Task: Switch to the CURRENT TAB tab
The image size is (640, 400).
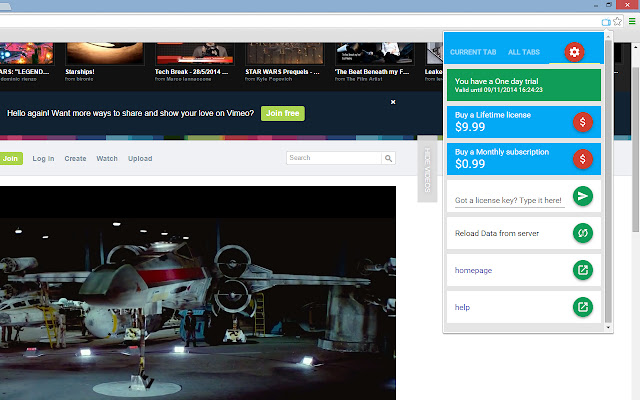Action: [472, 52]
